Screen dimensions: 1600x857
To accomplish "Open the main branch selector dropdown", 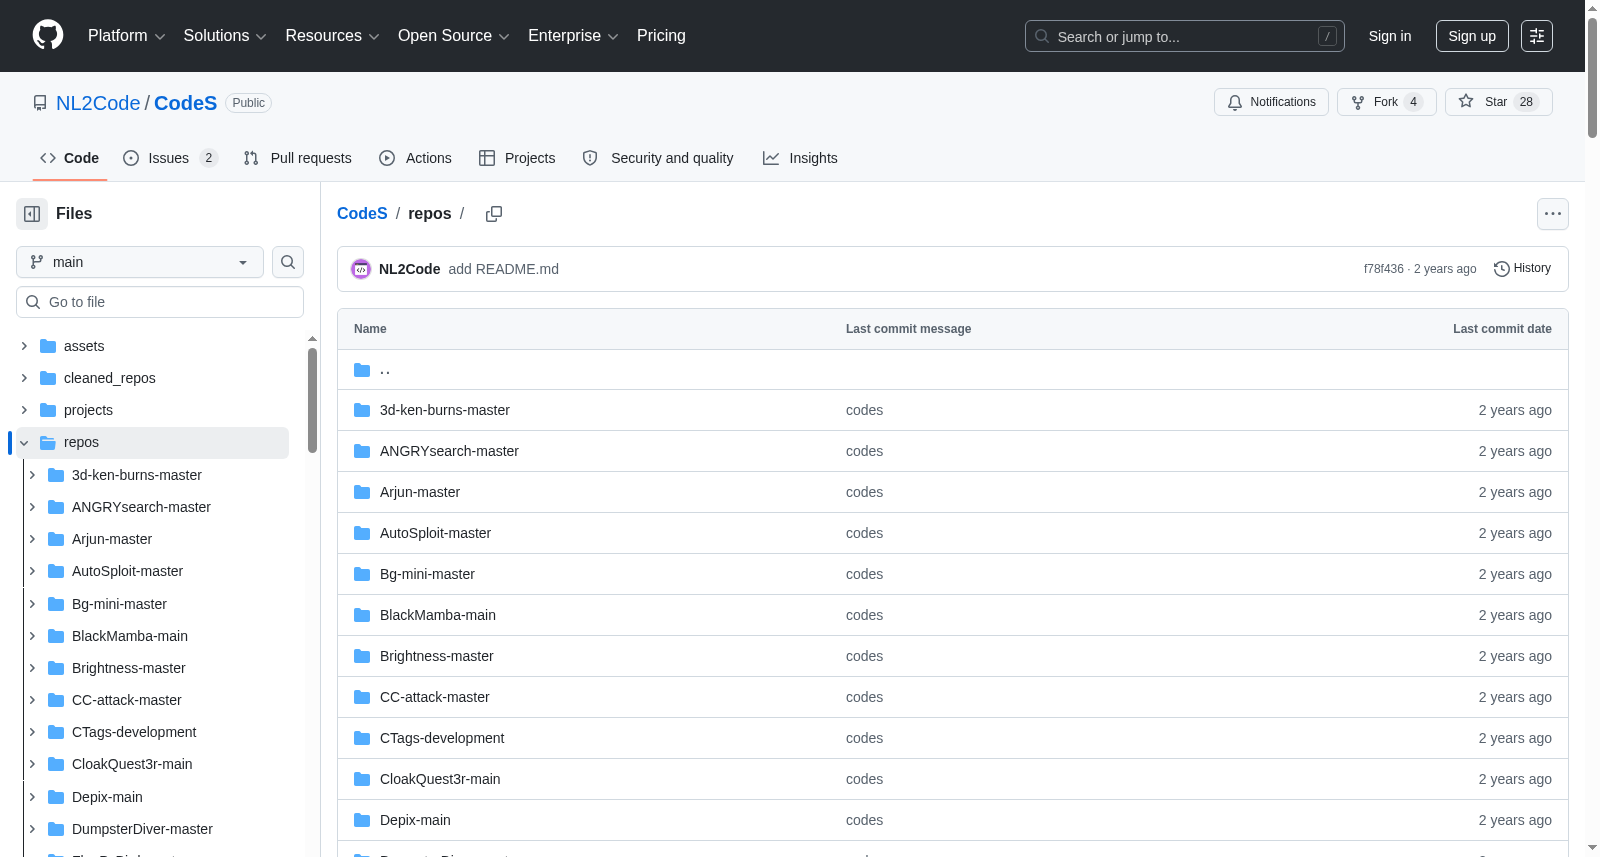I will [x=140, y=262].
